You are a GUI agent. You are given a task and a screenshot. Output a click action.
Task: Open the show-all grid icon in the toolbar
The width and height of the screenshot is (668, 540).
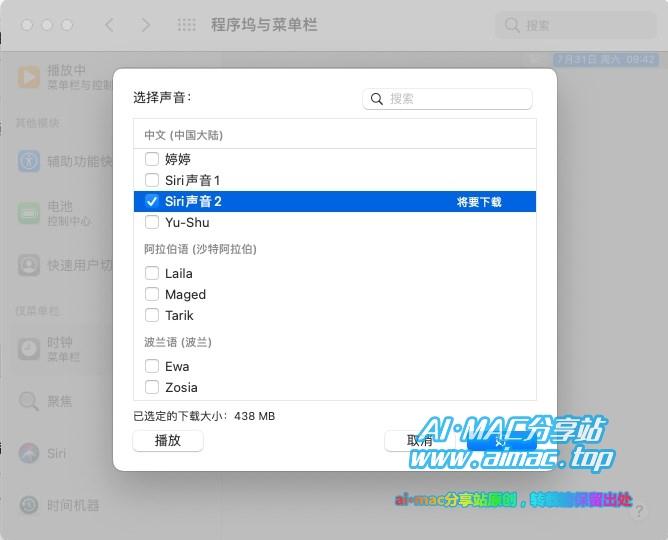[x=187, y=25]
